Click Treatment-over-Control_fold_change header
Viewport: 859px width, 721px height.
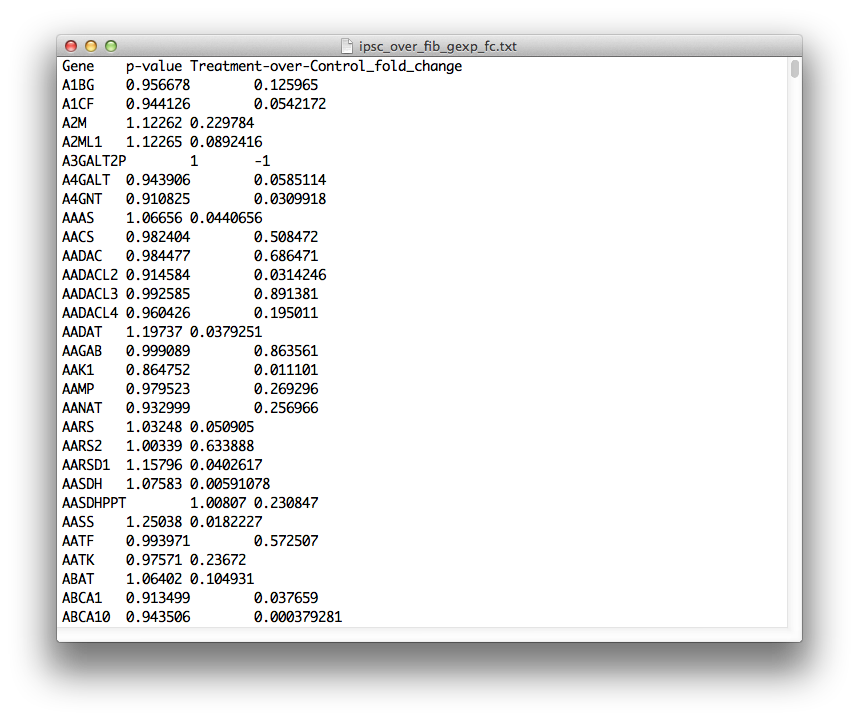(326, 66)
